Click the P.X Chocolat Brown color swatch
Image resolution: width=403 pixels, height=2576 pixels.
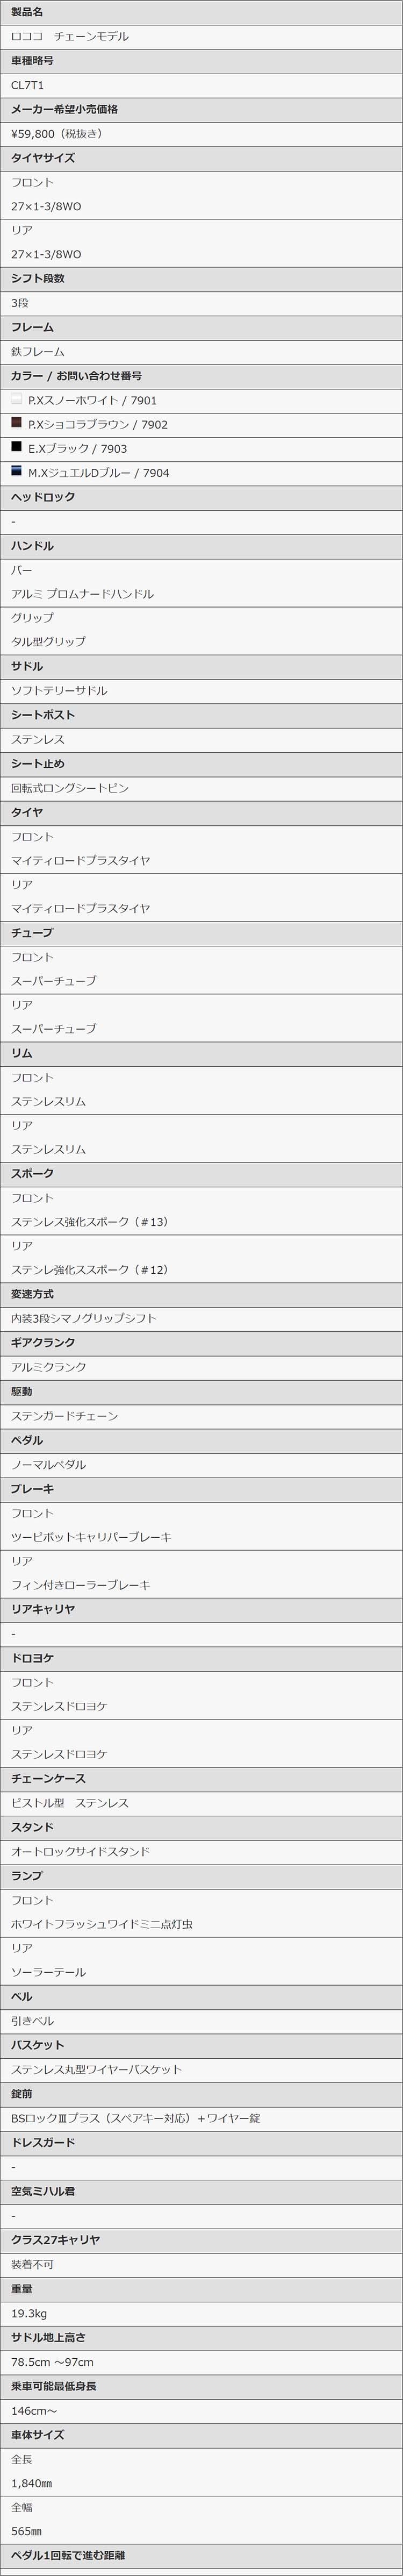(16, 423)
